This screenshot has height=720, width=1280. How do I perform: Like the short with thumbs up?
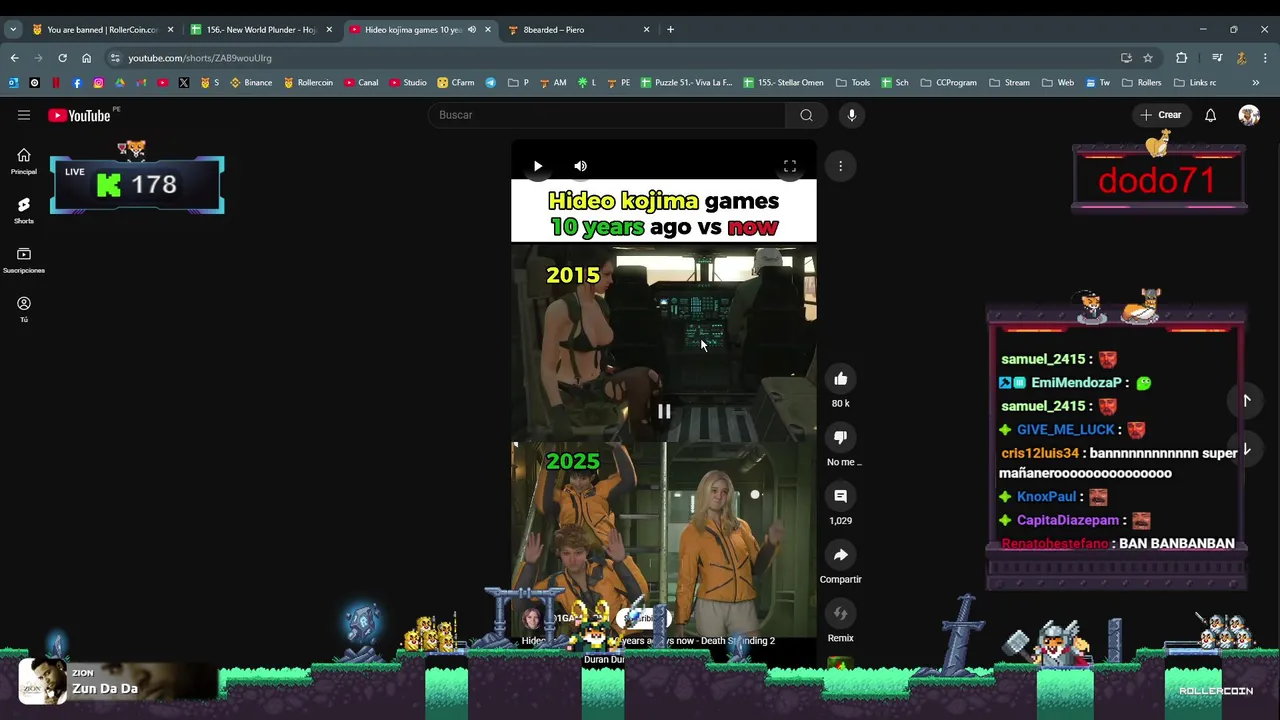tap(841, 379)
